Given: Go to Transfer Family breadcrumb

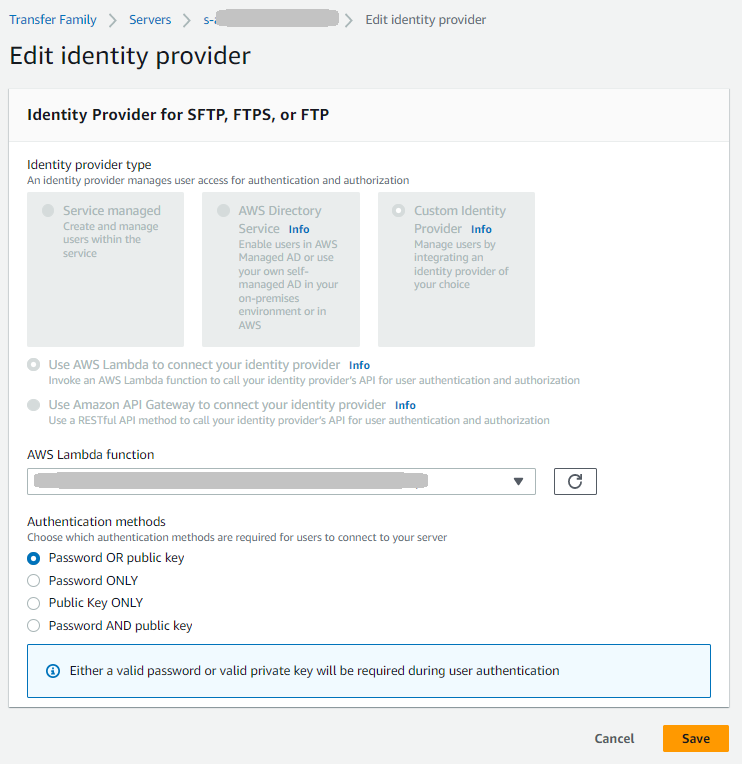Looking at the screenshot, I should [53, 20].
